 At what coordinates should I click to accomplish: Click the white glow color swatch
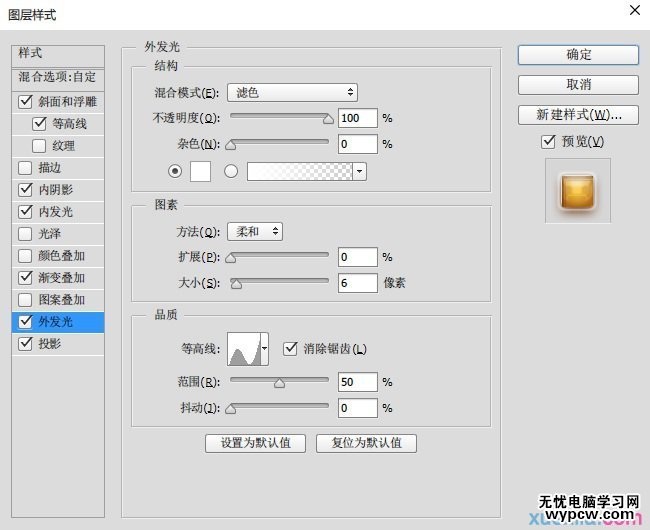(200, 171)
